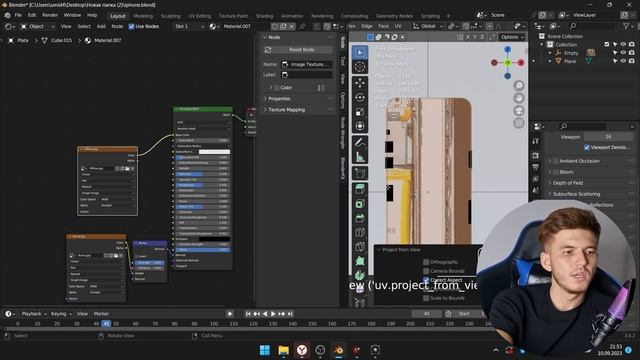Select the Select Box tool in viewport
640x360 pixels.
360,53
